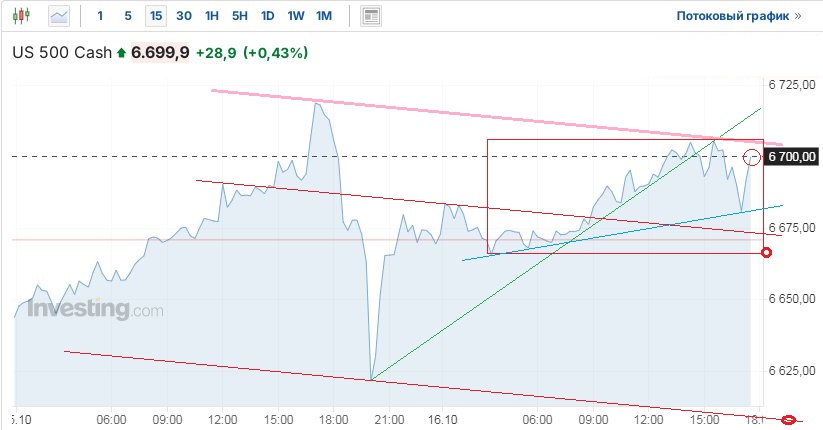The image size is (823, 430).
Task: Select the area chart type icon
Action: tap(59, 16)
